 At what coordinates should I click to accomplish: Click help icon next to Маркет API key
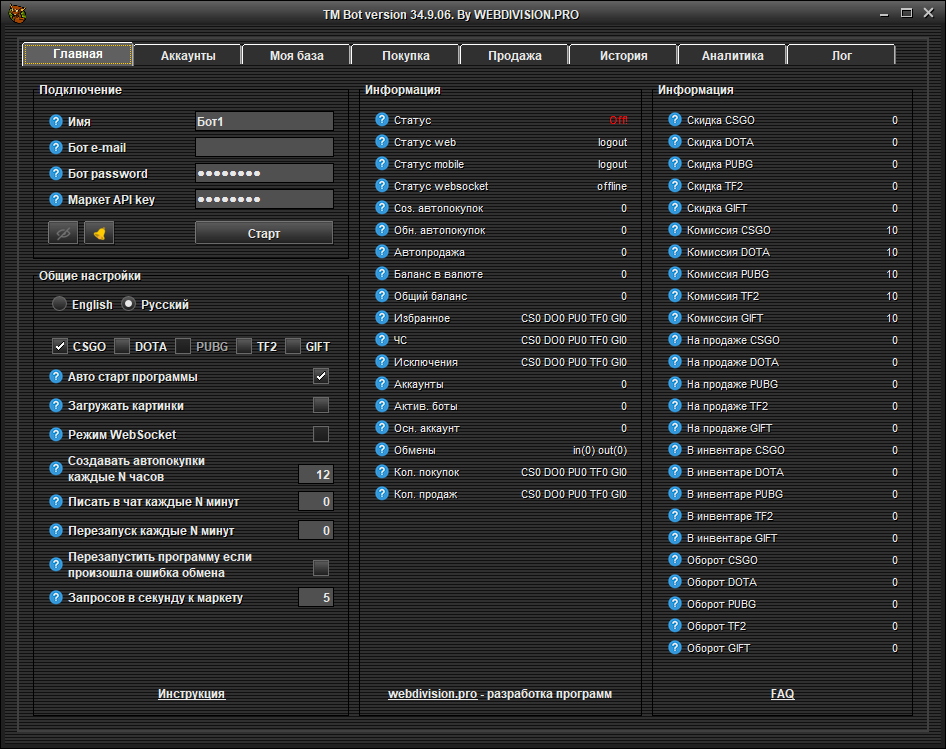click(56, 200)
